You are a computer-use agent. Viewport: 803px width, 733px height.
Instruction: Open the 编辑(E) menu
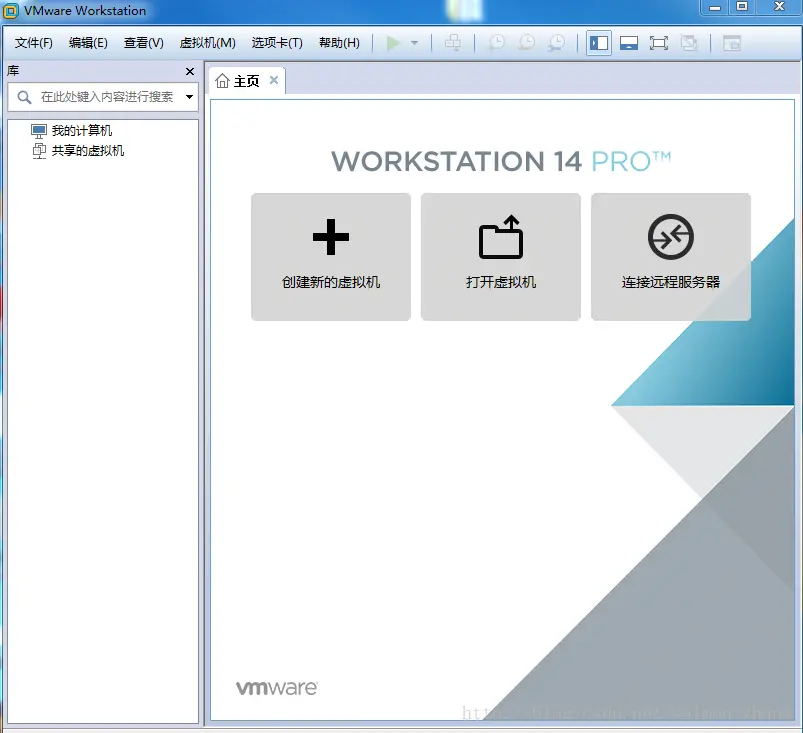coord(88,43)
